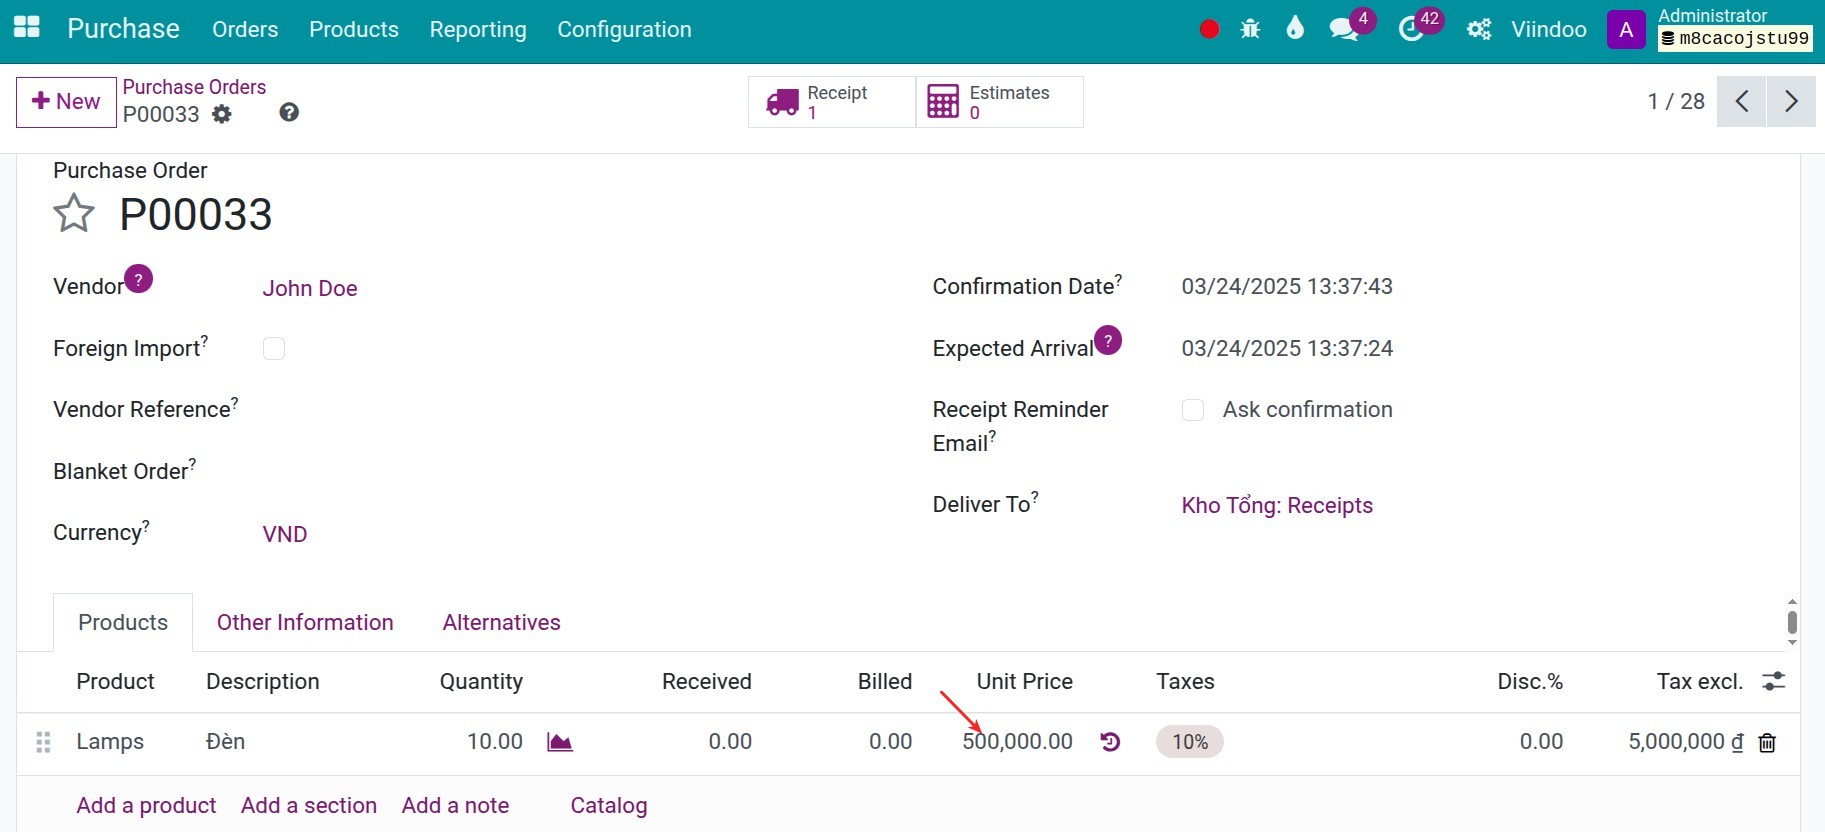Click the Confirmation Date value
This screenshot has width=1825, height=832.
[x=1287, y=286]
